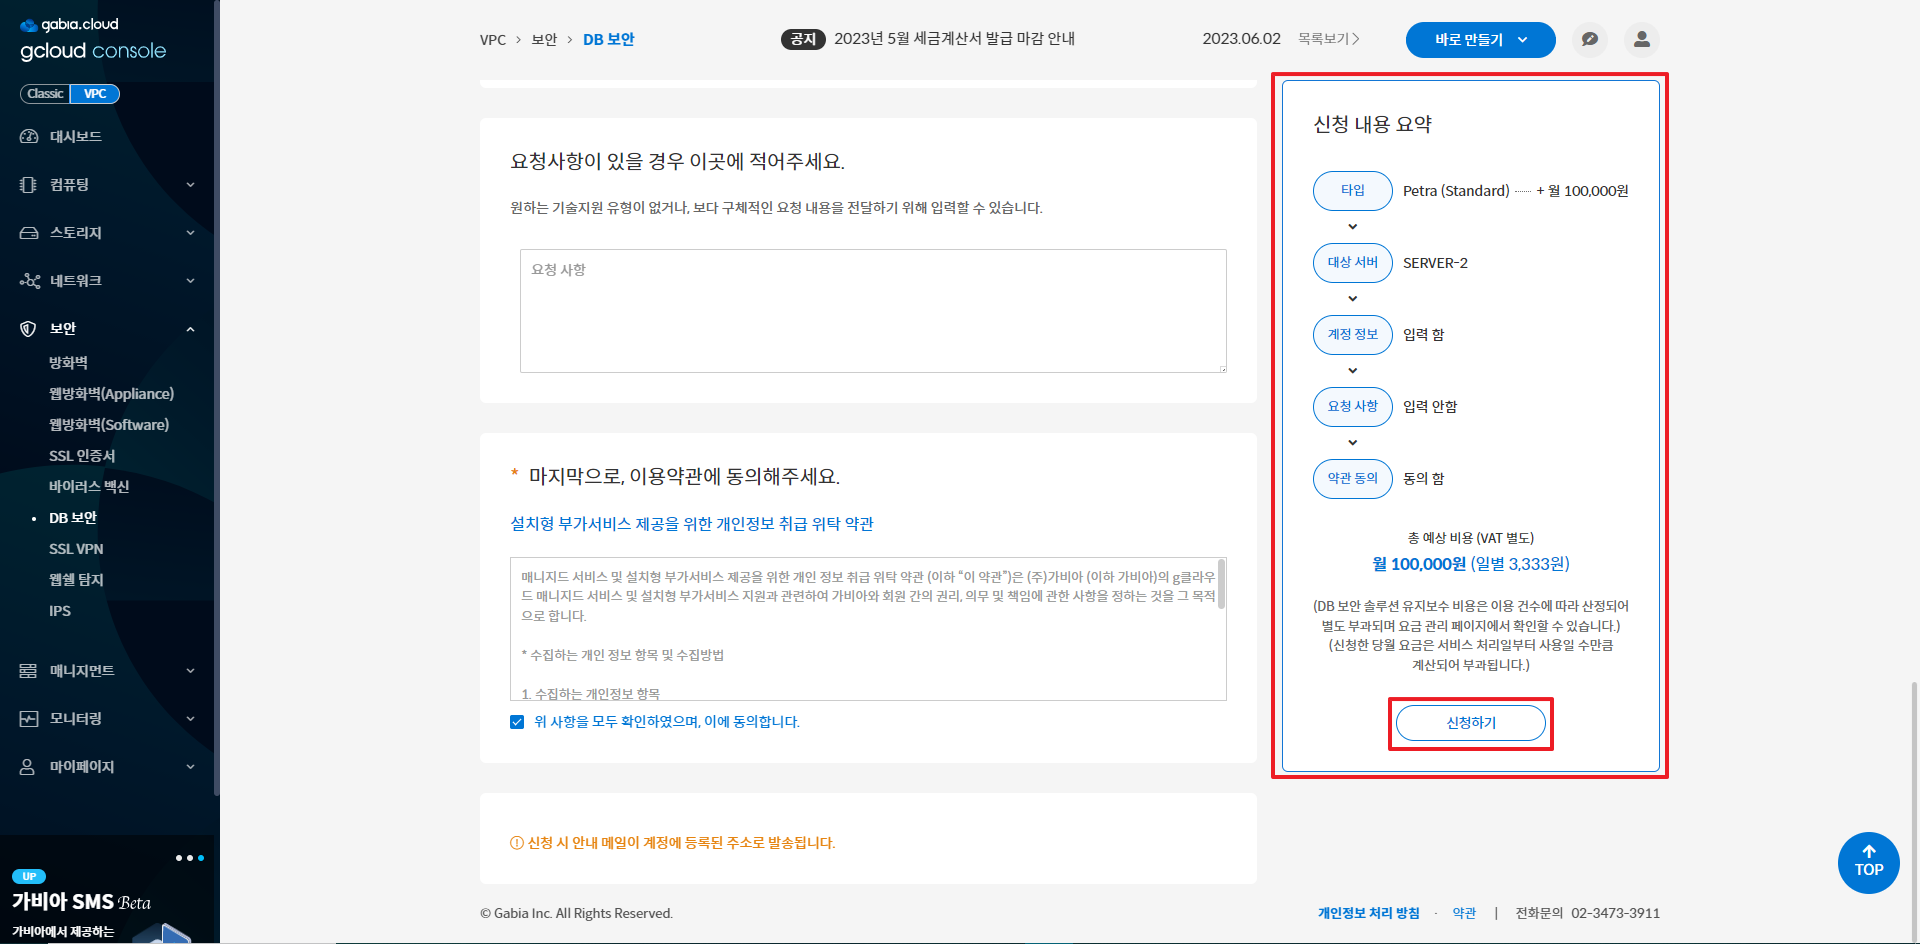This screenshot has height=944, width=1920.
Task: Click the computing chip icon
Action: pyautogui.click(x=29, y=185)
